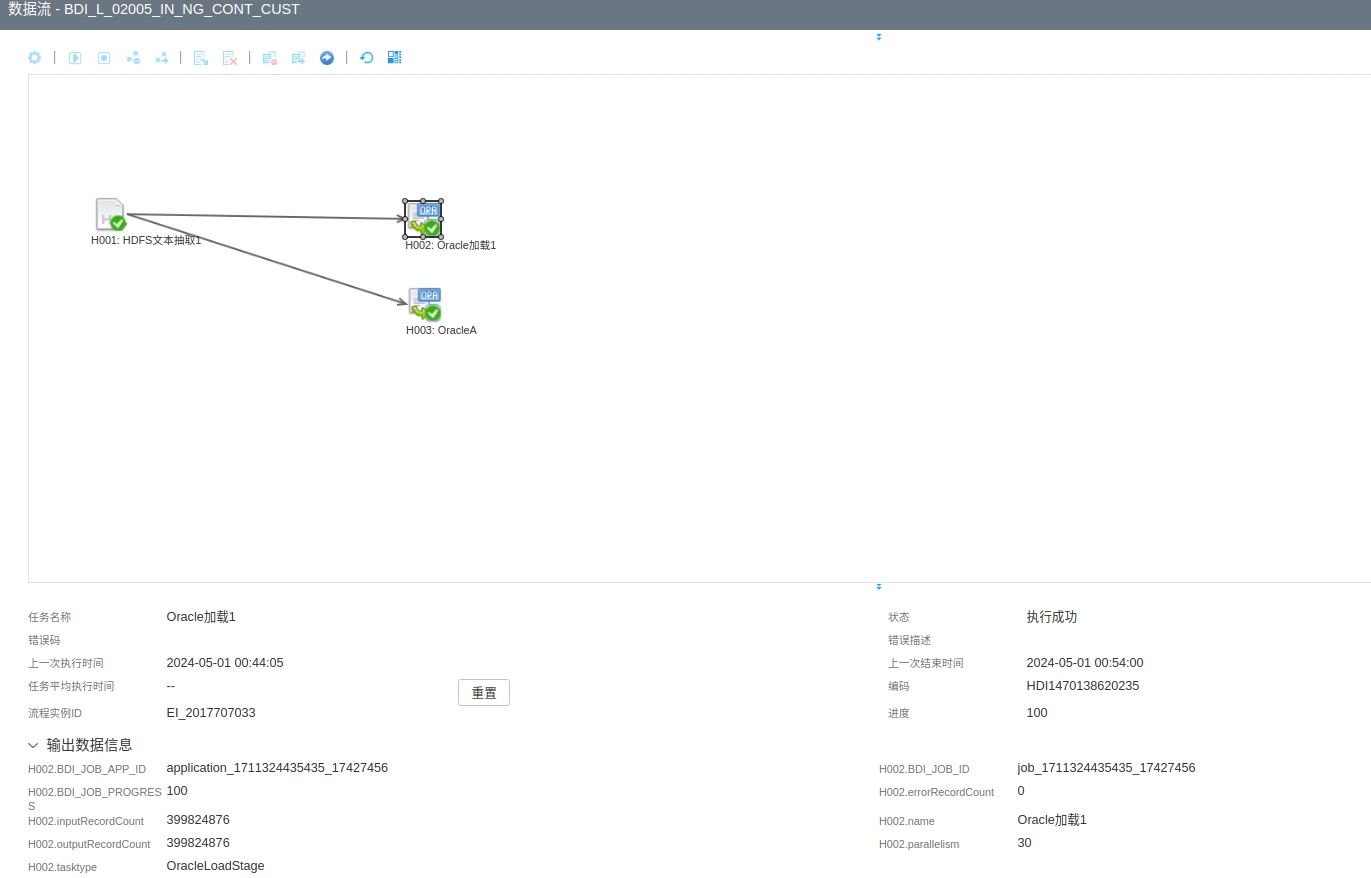Click the errorRecordCount value 0
Image resolution: width=1371 pixels, height=878 pixels.
pyautogui.click(x=1021, y=791)
